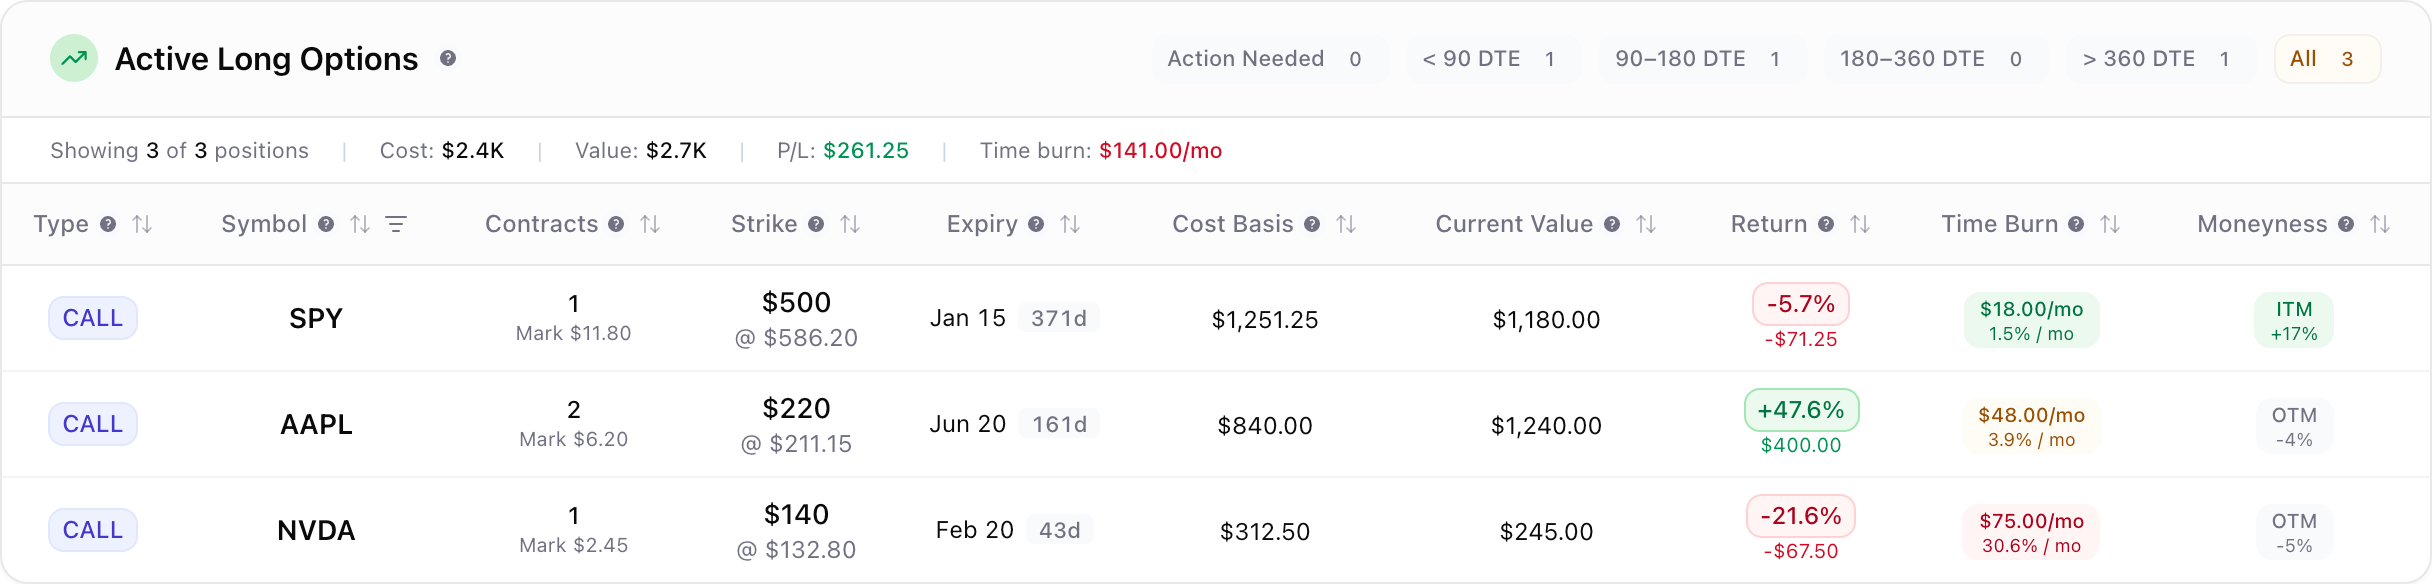2432x584 pixels.
Task: Click the Cost Basis column help icon
Action: [1312, 225]
